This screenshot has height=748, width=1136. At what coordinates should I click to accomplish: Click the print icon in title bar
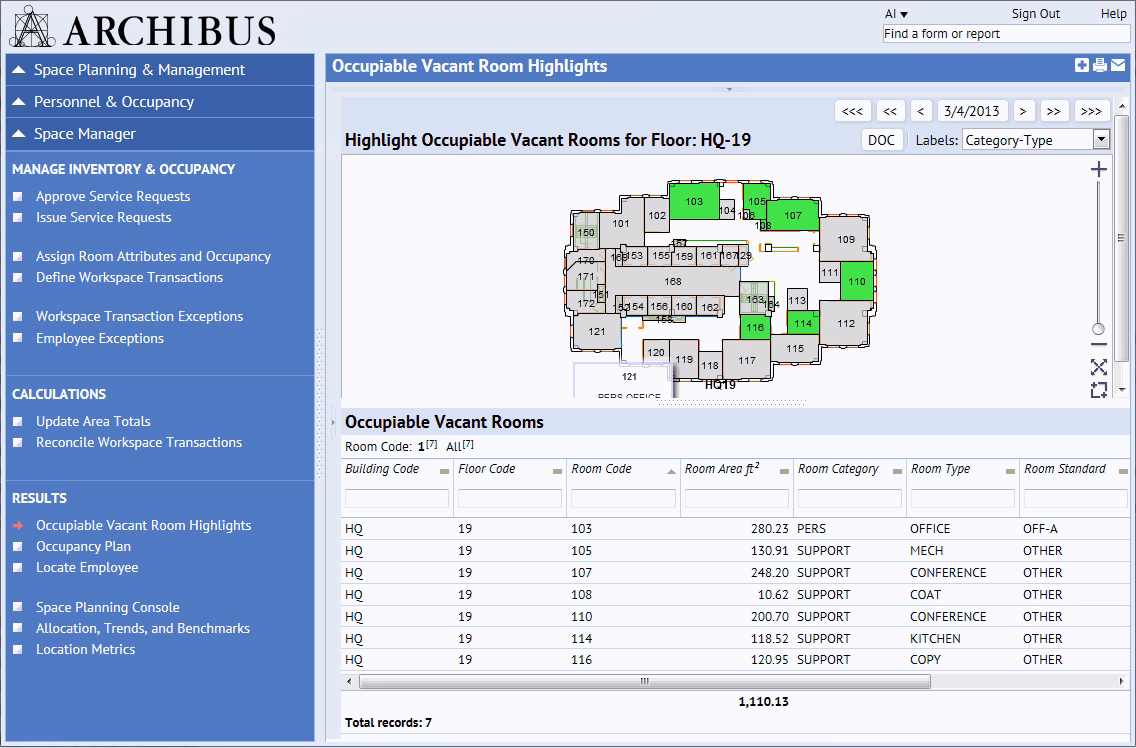1100,66
